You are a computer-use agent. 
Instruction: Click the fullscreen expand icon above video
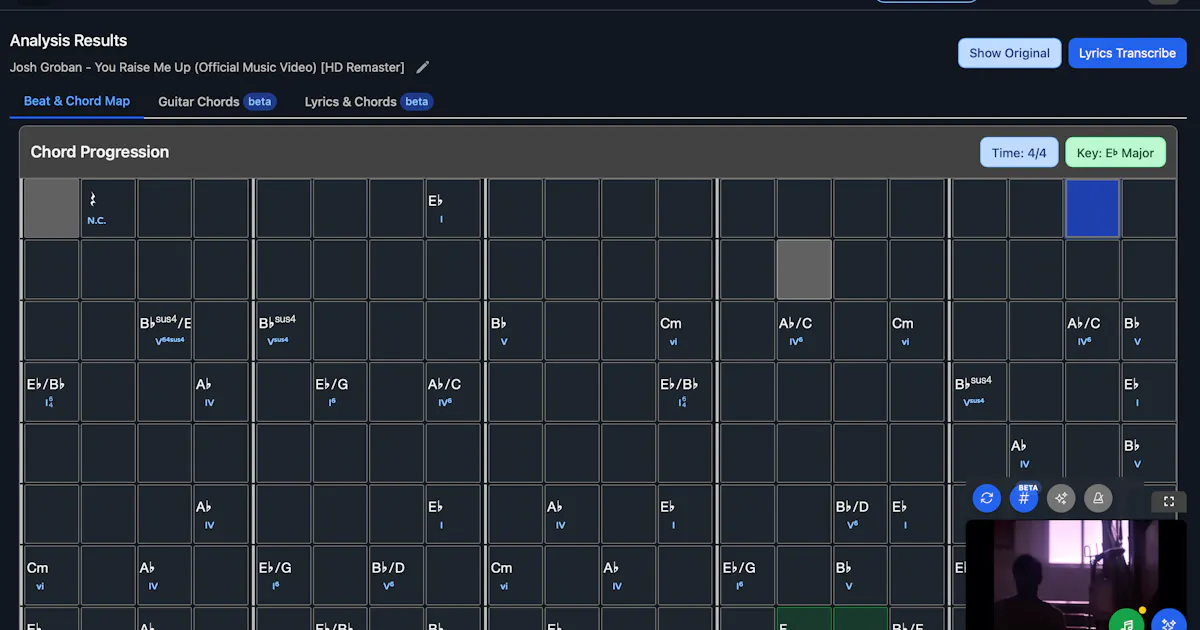[x=1168, y=501]
